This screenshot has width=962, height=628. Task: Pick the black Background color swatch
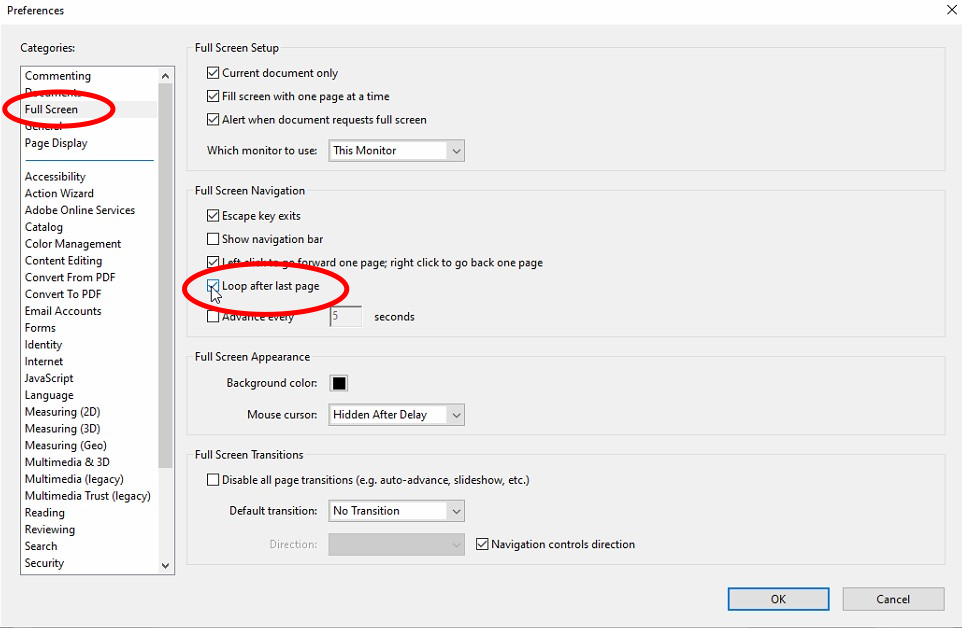click(339, 383)
